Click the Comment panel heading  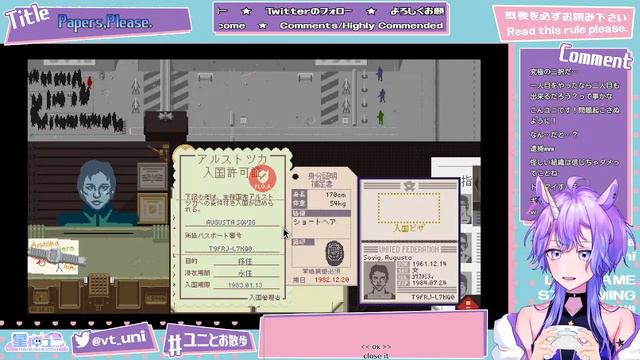(595, 57)
